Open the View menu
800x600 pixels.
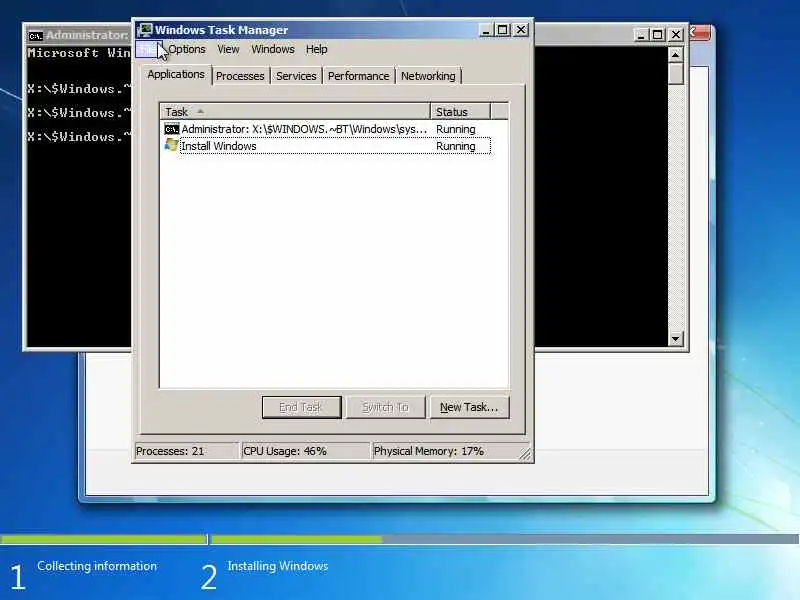[x=228, y=49]
